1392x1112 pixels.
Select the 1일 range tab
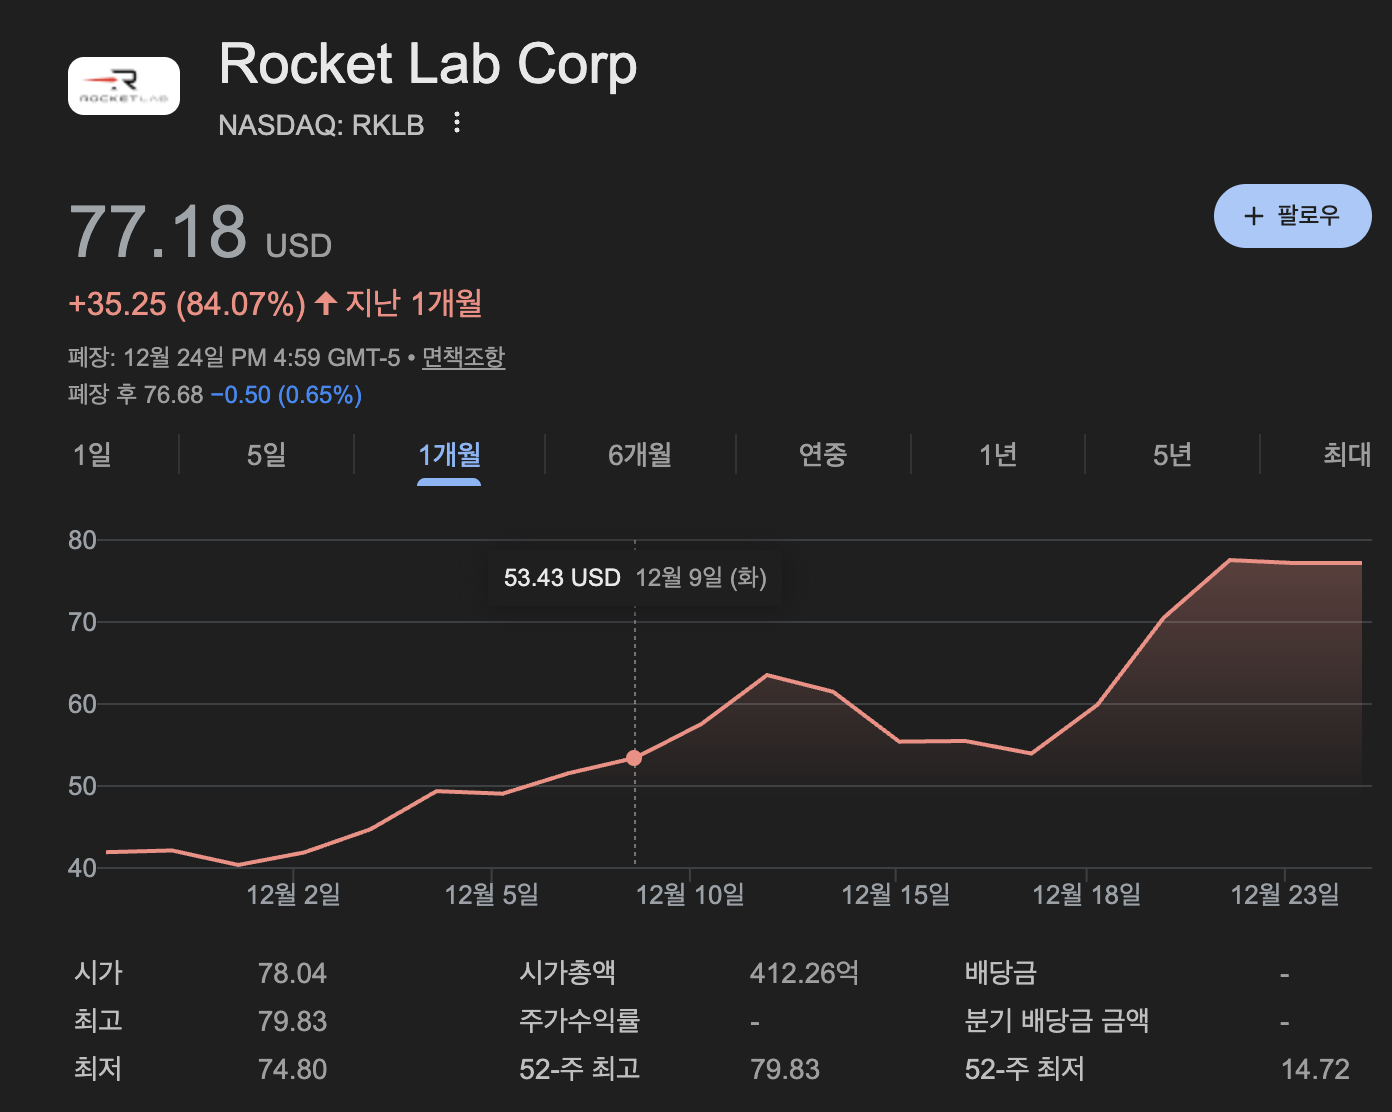coord(92,455)
